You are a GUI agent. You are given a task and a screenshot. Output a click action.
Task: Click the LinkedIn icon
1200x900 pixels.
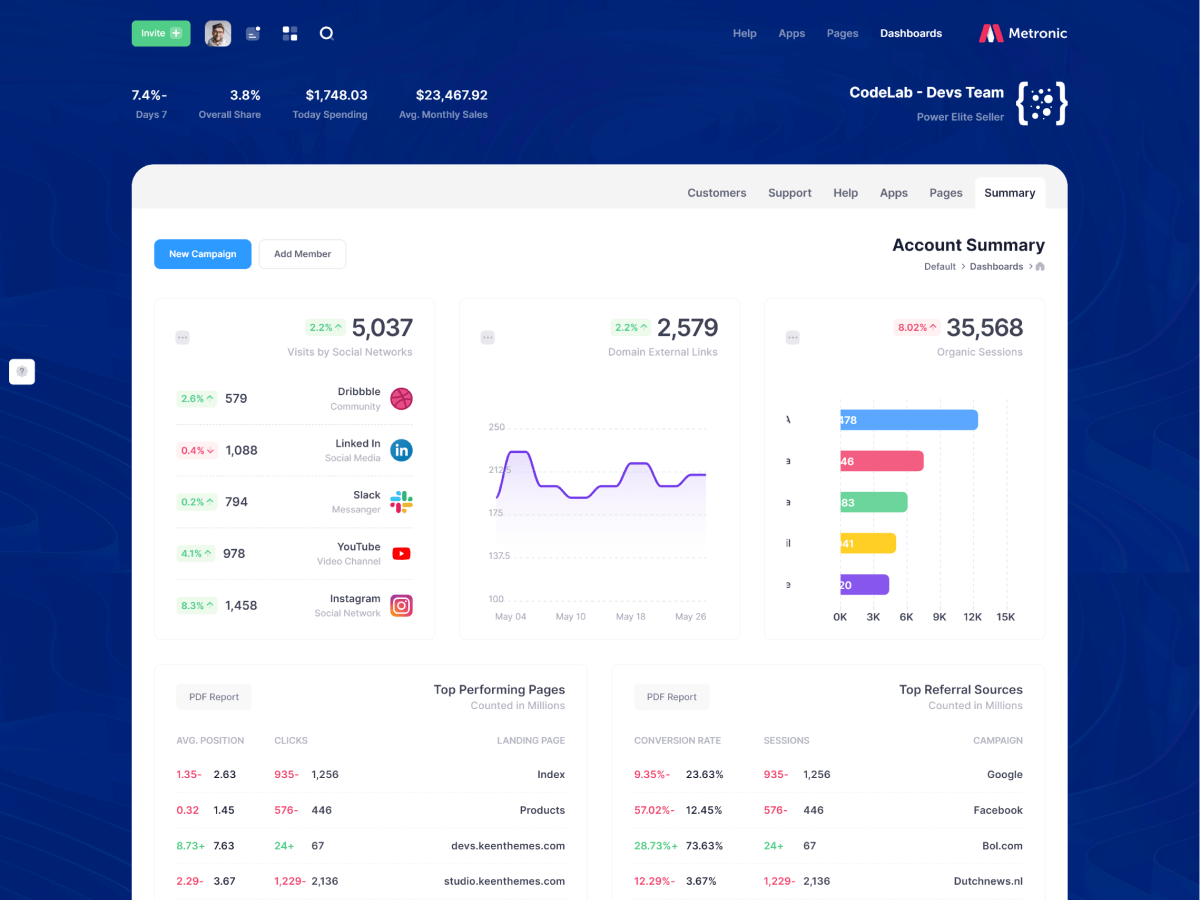point(401,450)
